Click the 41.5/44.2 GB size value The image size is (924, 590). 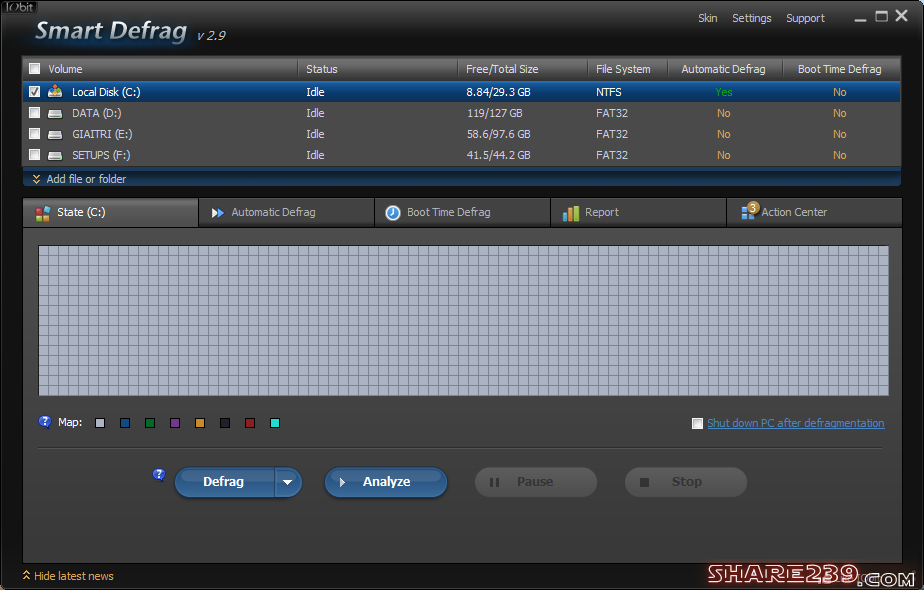499,155
